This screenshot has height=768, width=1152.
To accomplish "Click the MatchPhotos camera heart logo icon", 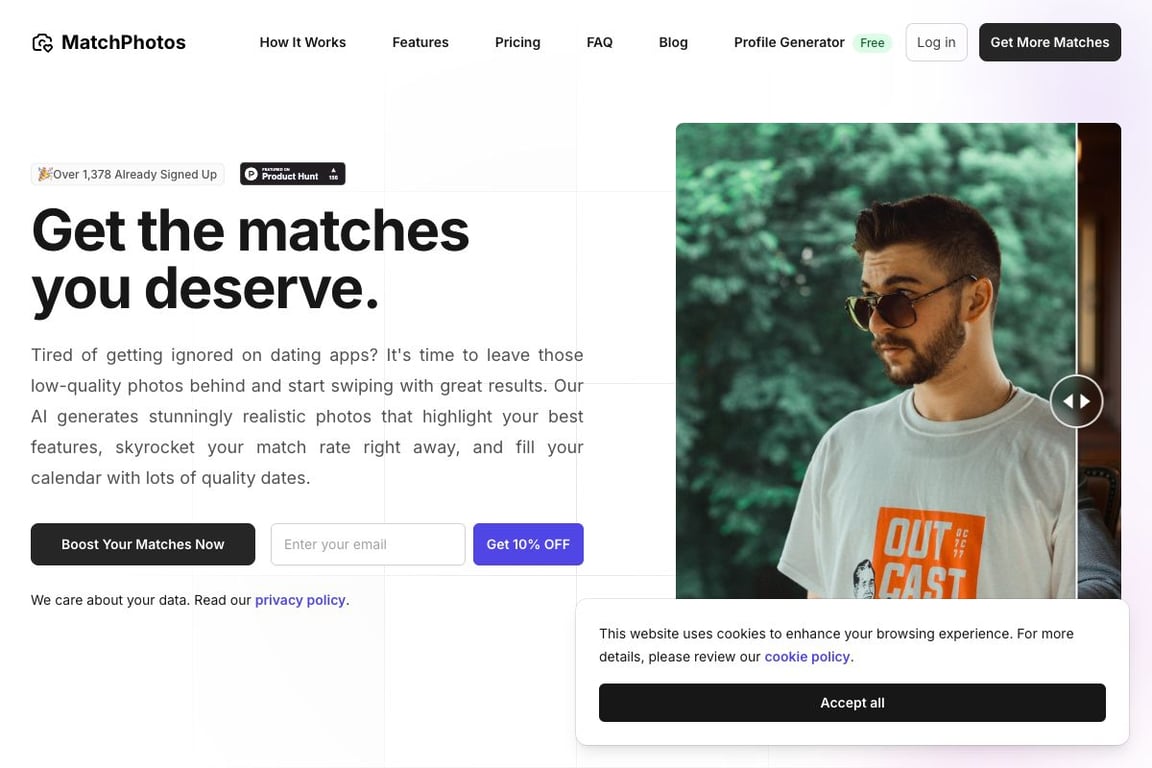I will [43, 43].
